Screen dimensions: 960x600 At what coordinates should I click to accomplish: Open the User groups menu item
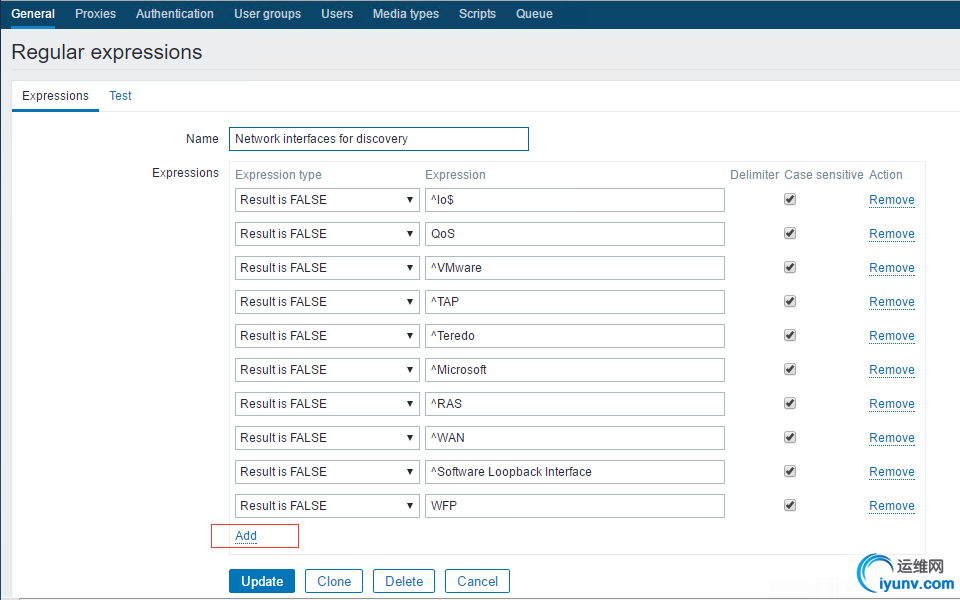267,14
